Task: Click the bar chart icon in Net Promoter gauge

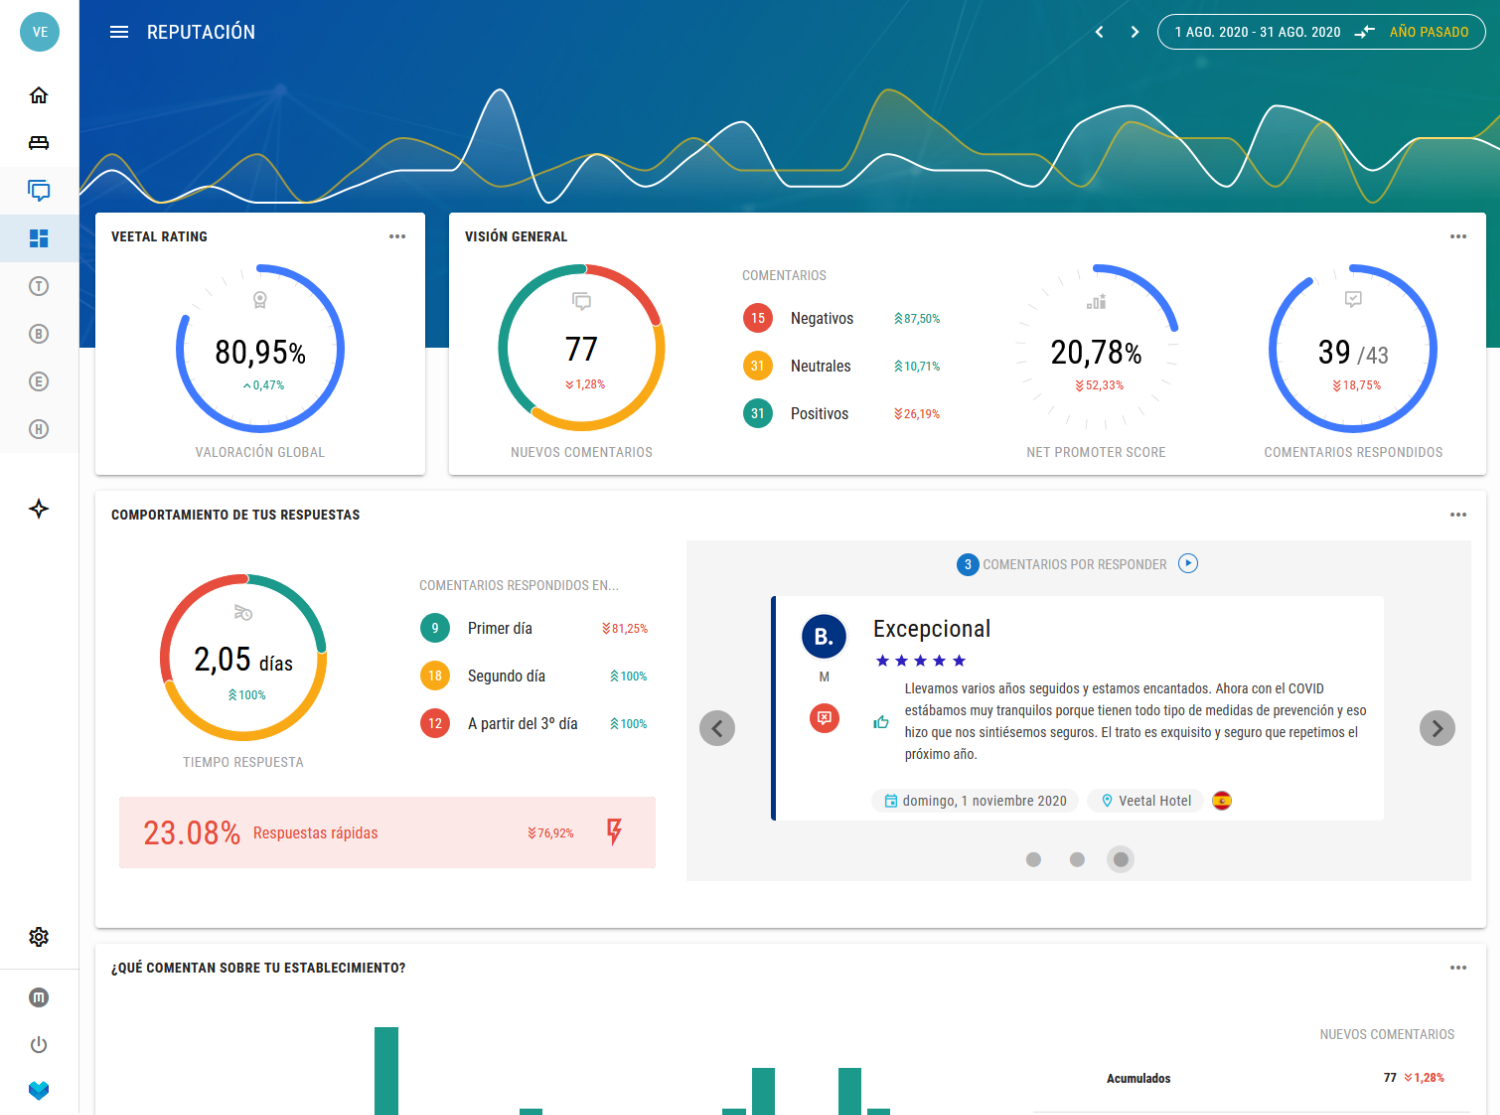Action: click(x=1096, y=301)
